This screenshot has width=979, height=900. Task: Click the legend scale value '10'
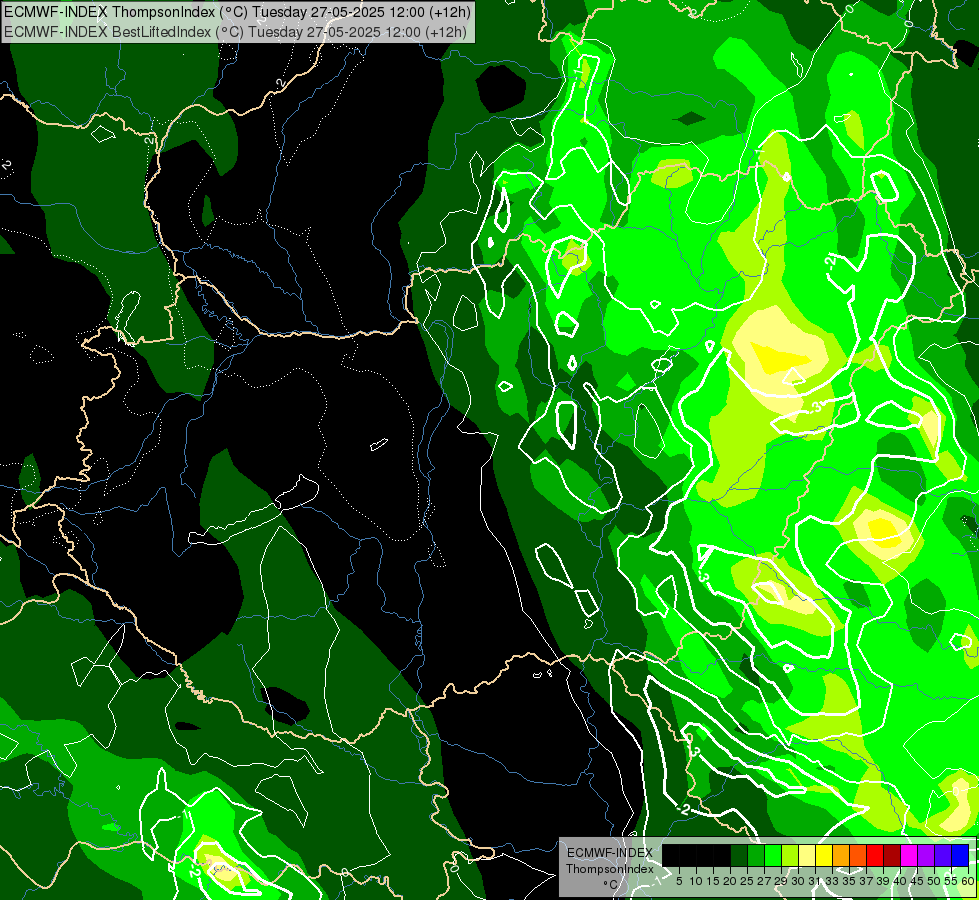(x=696, y=881)
